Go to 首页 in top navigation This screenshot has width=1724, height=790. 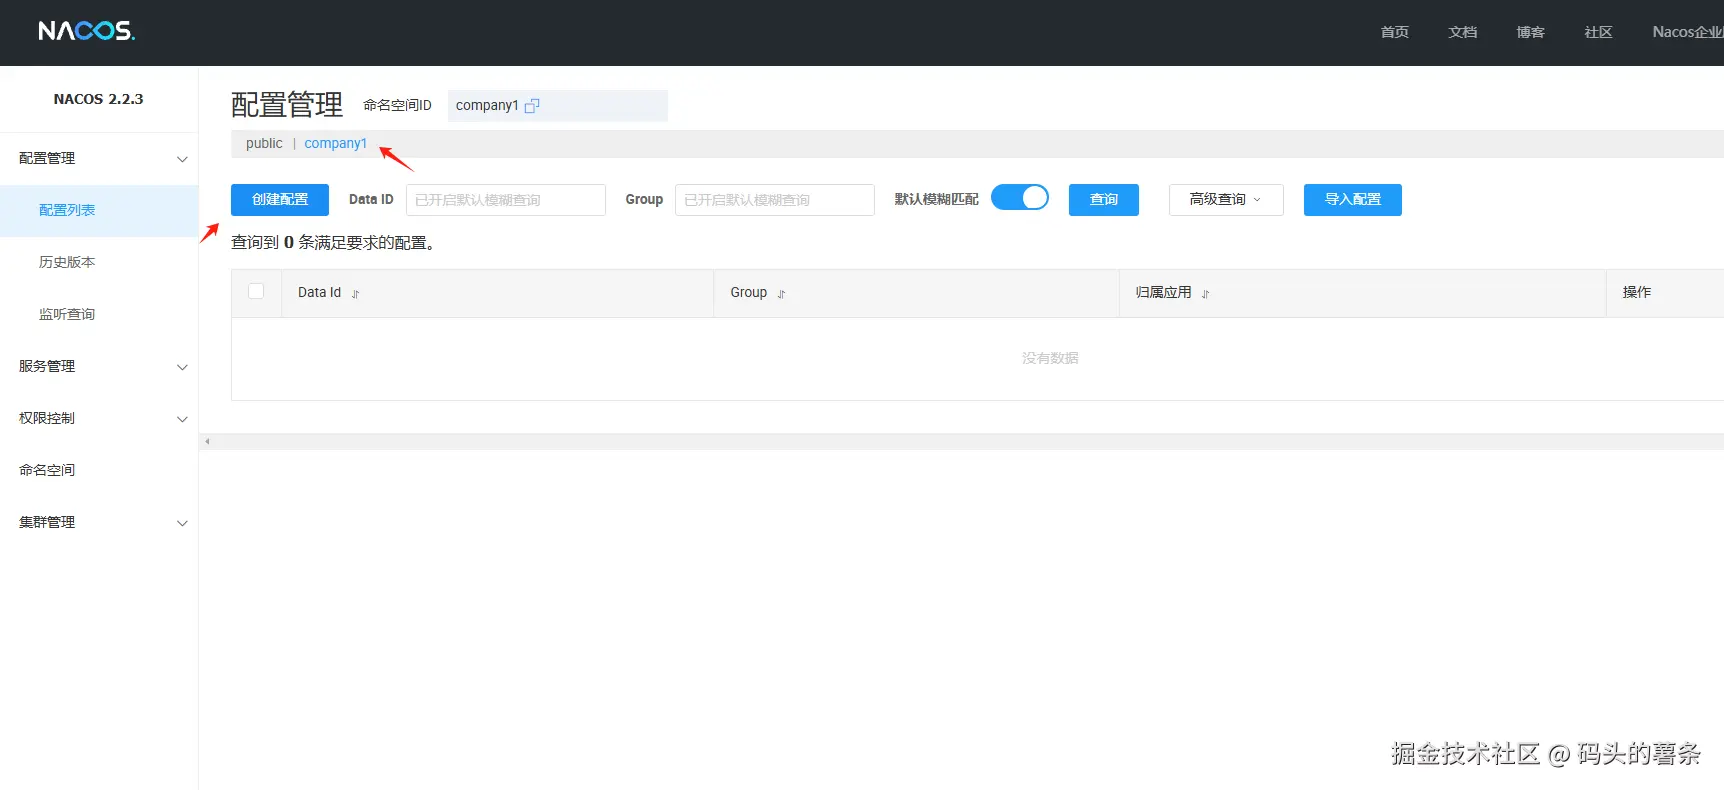tap(1394, 32)
